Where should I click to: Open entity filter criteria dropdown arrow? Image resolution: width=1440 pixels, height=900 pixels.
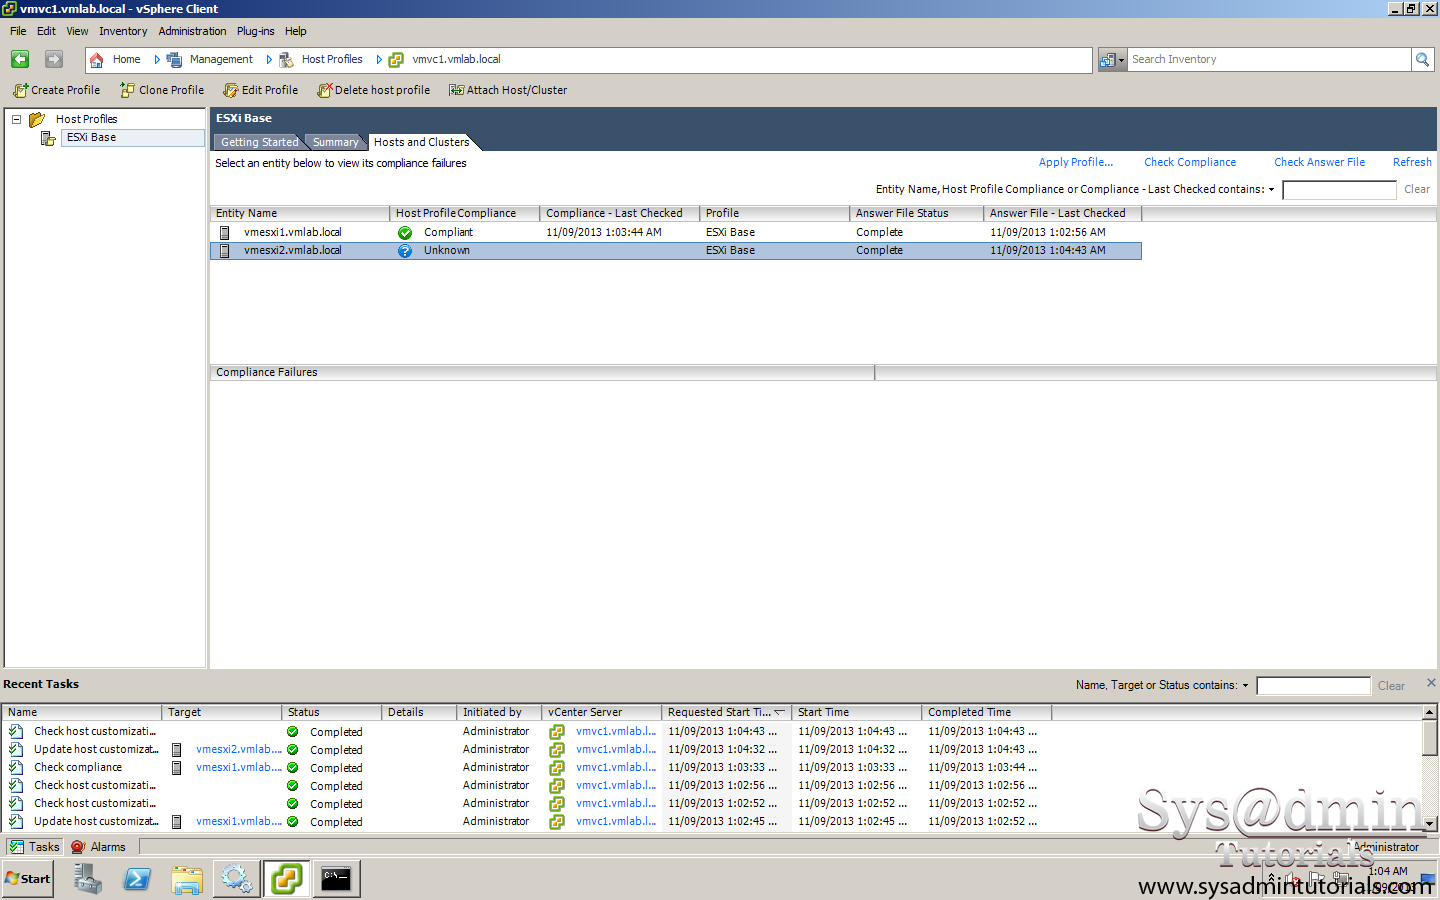click(x=1272, y=189)
